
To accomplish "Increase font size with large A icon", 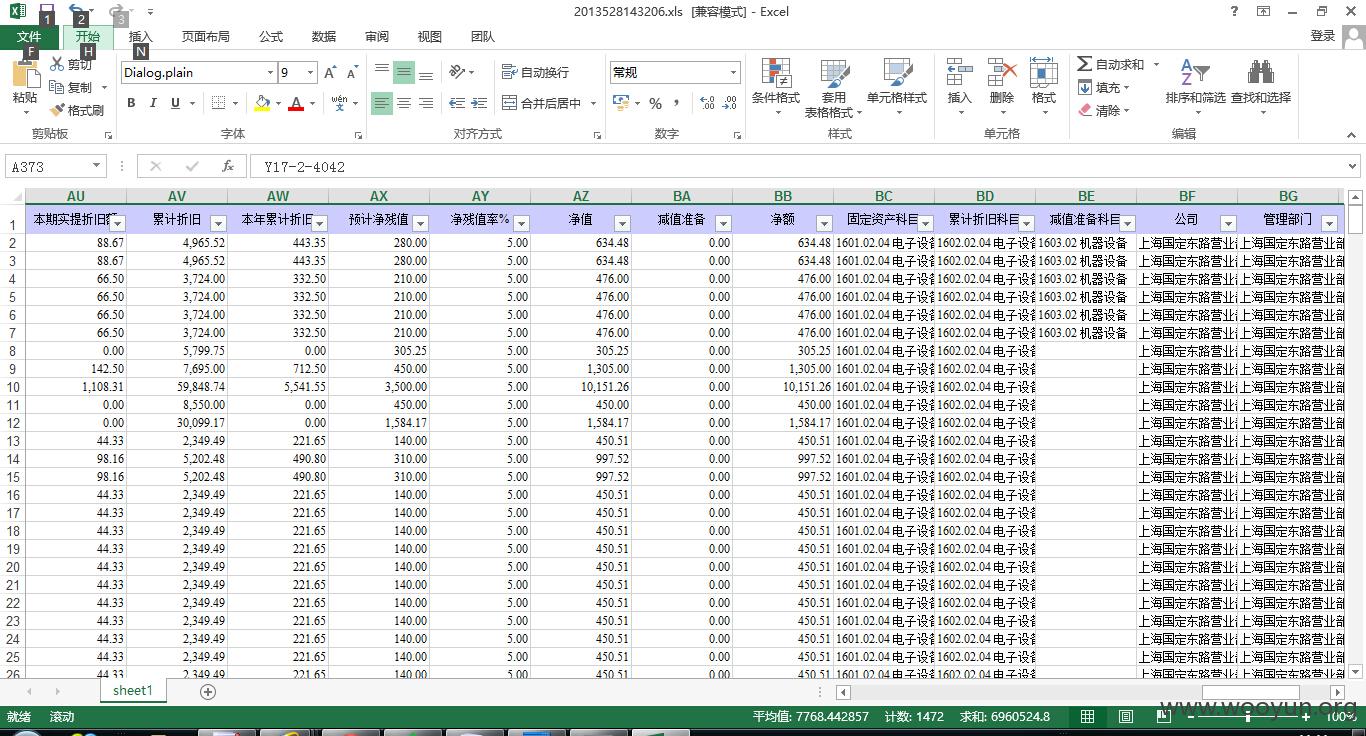I will pyautogui.click(x=330, y=72).
